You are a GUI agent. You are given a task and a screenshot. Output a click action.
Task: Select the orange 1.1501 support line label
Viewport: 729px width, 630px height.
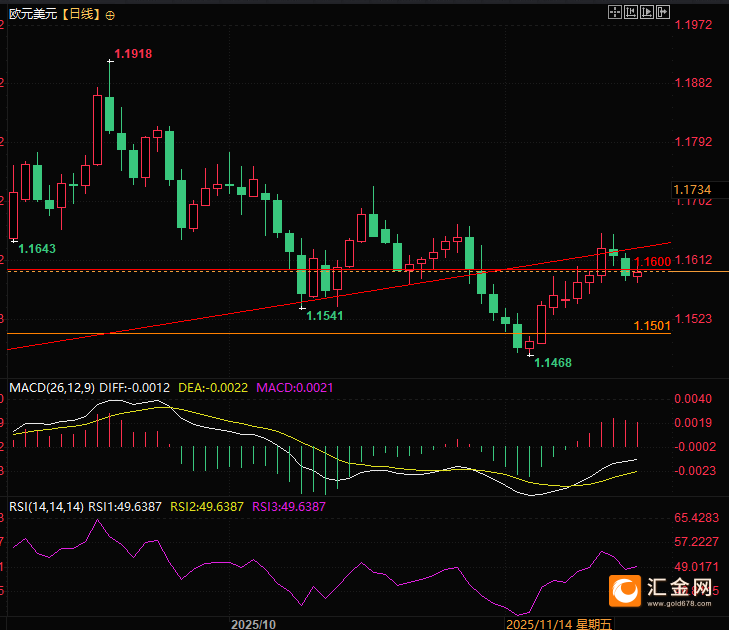[652, 325]
